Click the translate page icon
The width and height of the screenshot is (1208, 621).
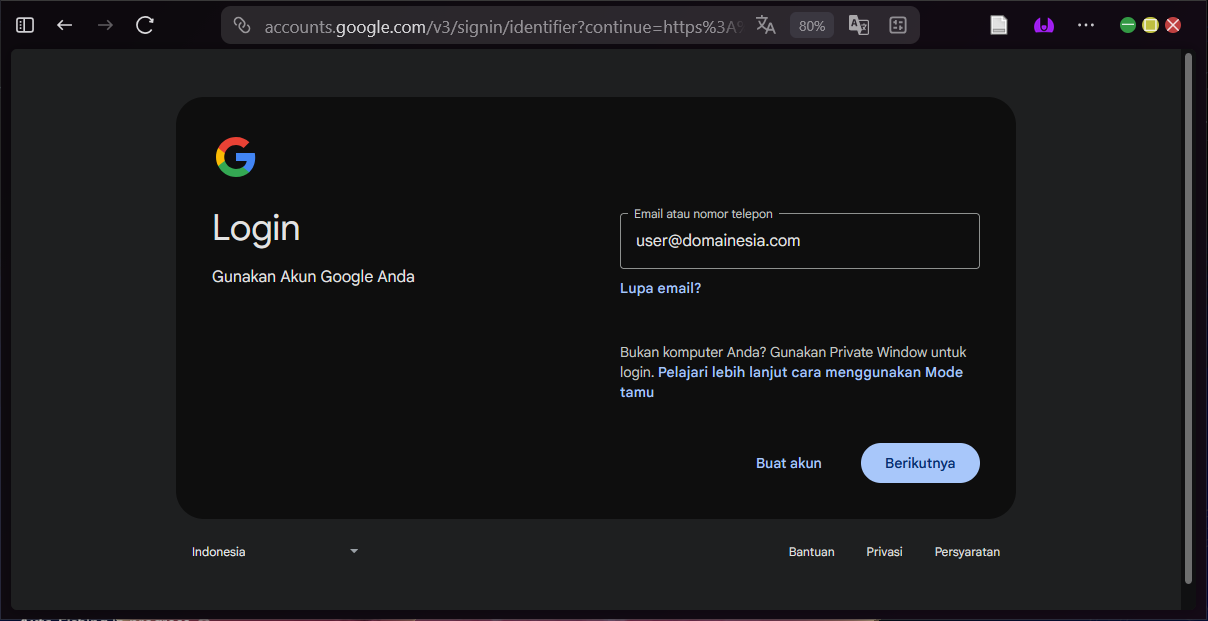[766, 25]
